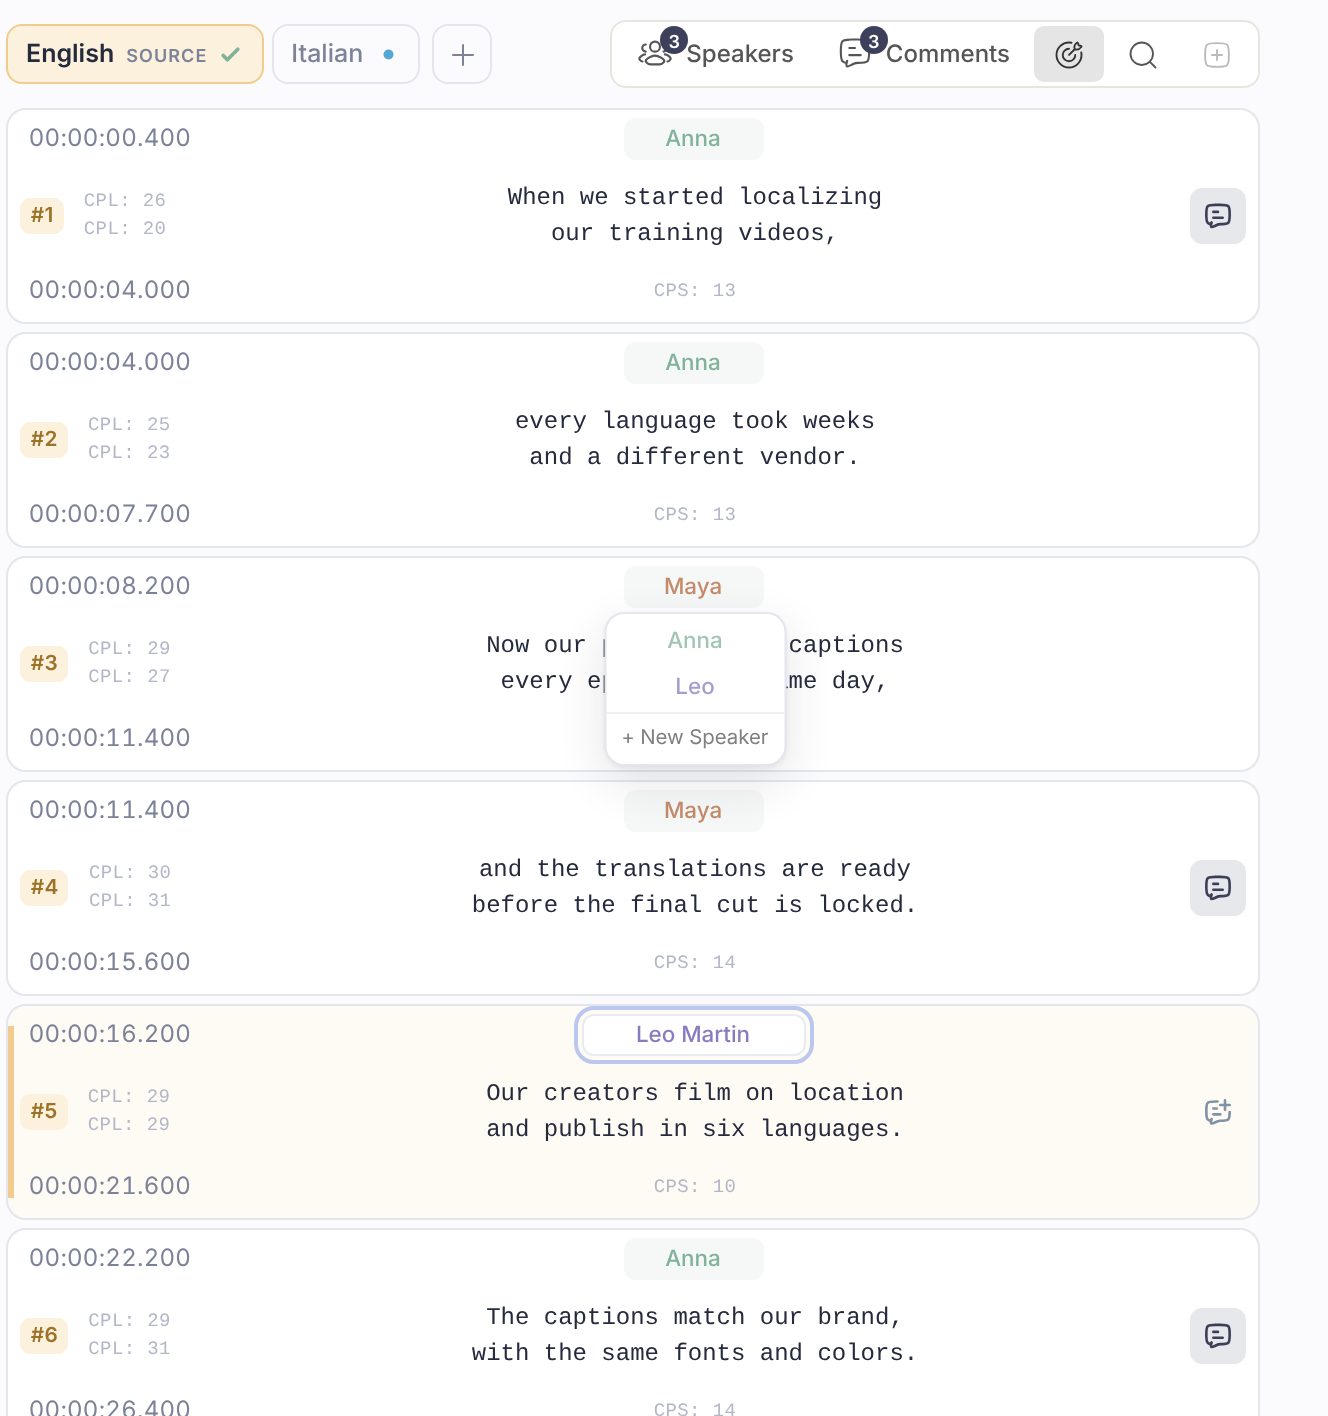The image size is (1328, 1416).
Task: Choose Anna in the speaker dropdown list
Action: (x=695, y=640)
